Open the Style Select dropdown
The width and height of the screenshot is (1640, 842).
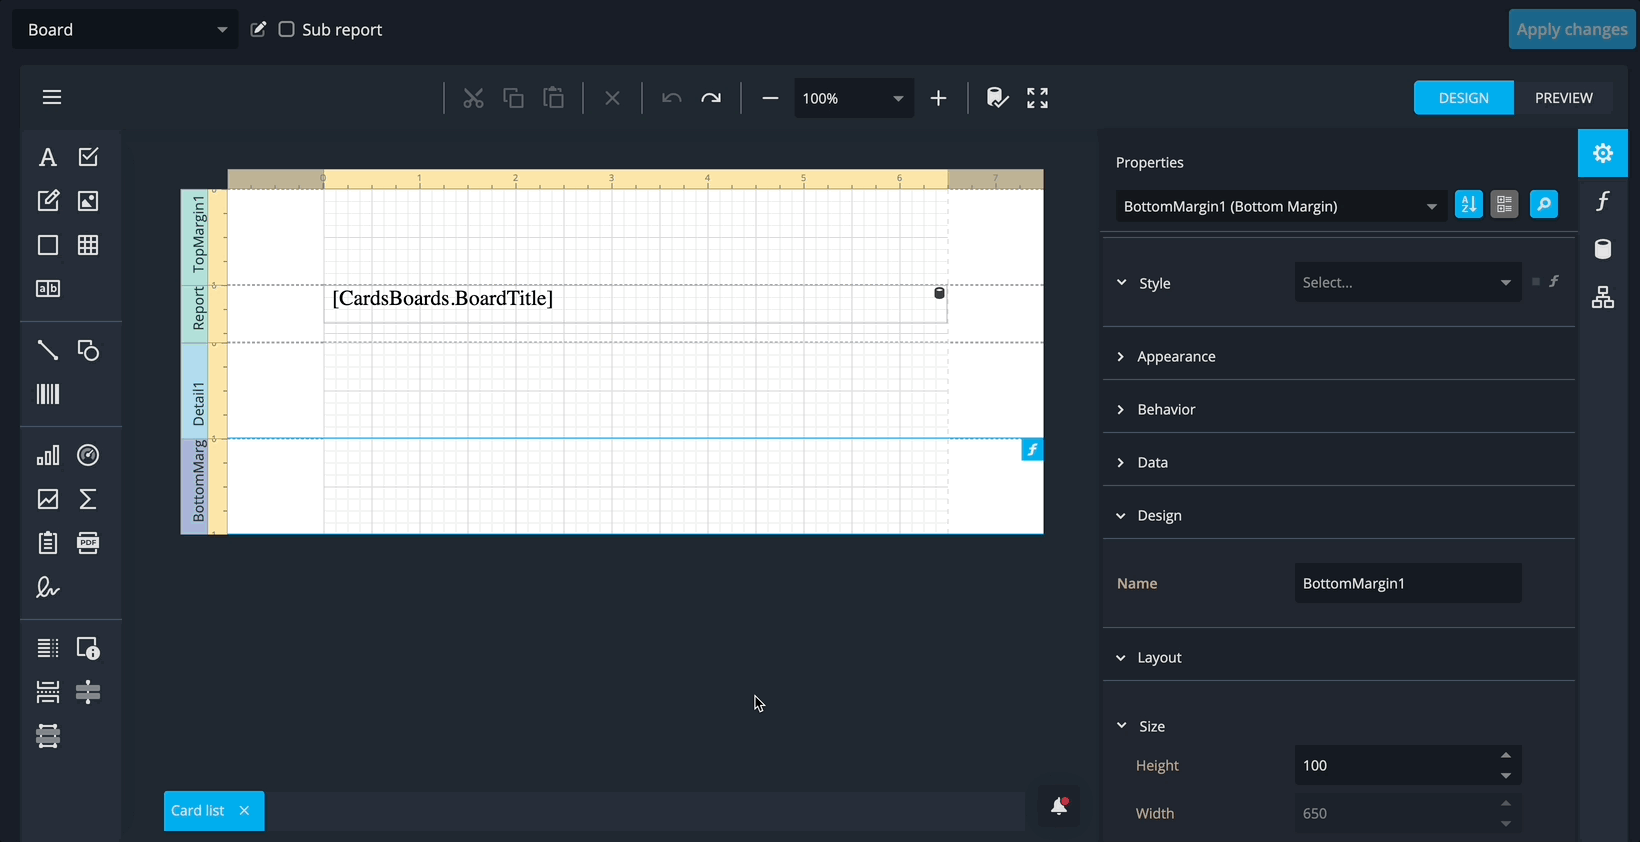click(x=1408, y=282)
